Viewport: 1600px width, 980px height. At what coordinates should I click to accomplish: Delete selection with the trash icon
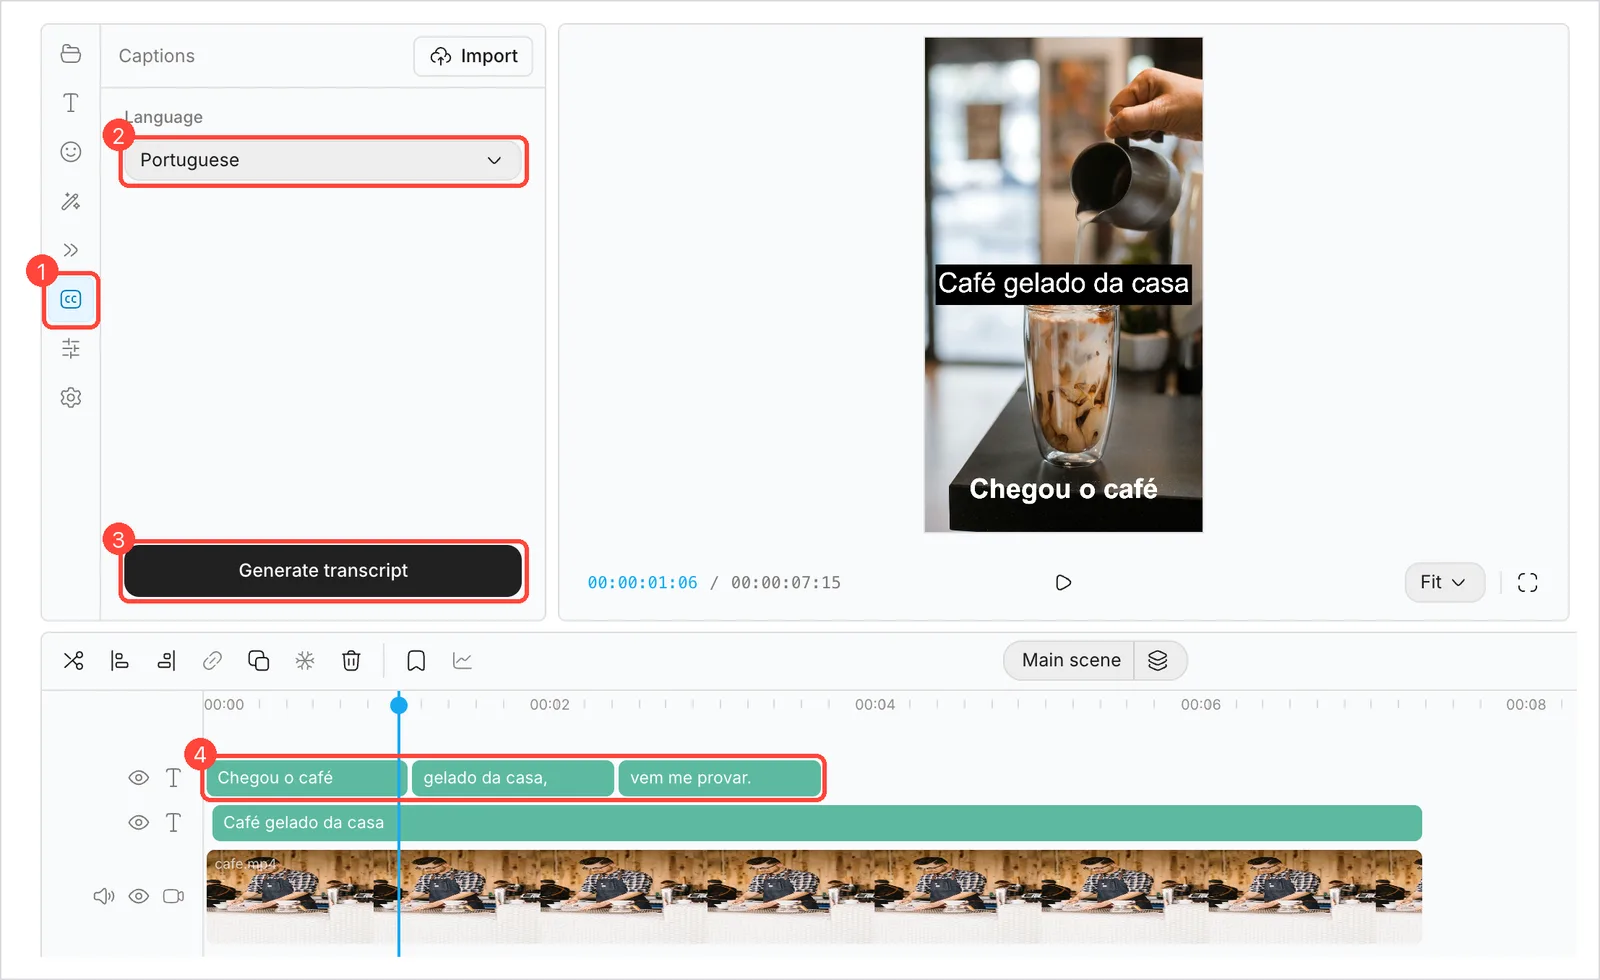coord(351,660)
